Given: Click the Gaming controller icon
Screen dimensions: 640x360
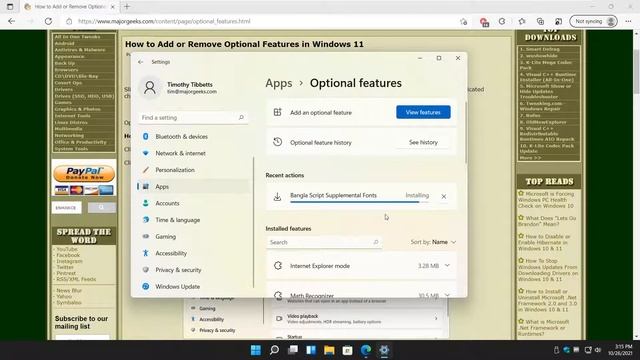Looking at the screenshot, I should pyautogui.click(x=146, y=237).
